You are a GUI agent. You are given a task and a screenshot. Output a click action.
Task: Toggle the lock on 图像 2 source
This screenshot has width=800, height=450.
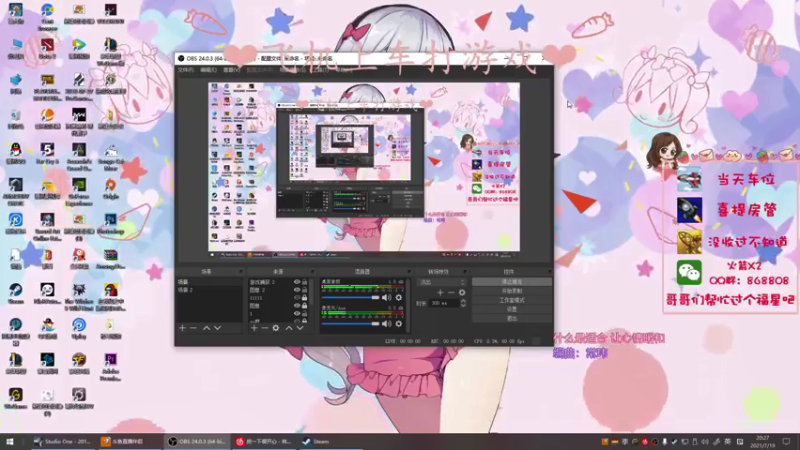305,290
